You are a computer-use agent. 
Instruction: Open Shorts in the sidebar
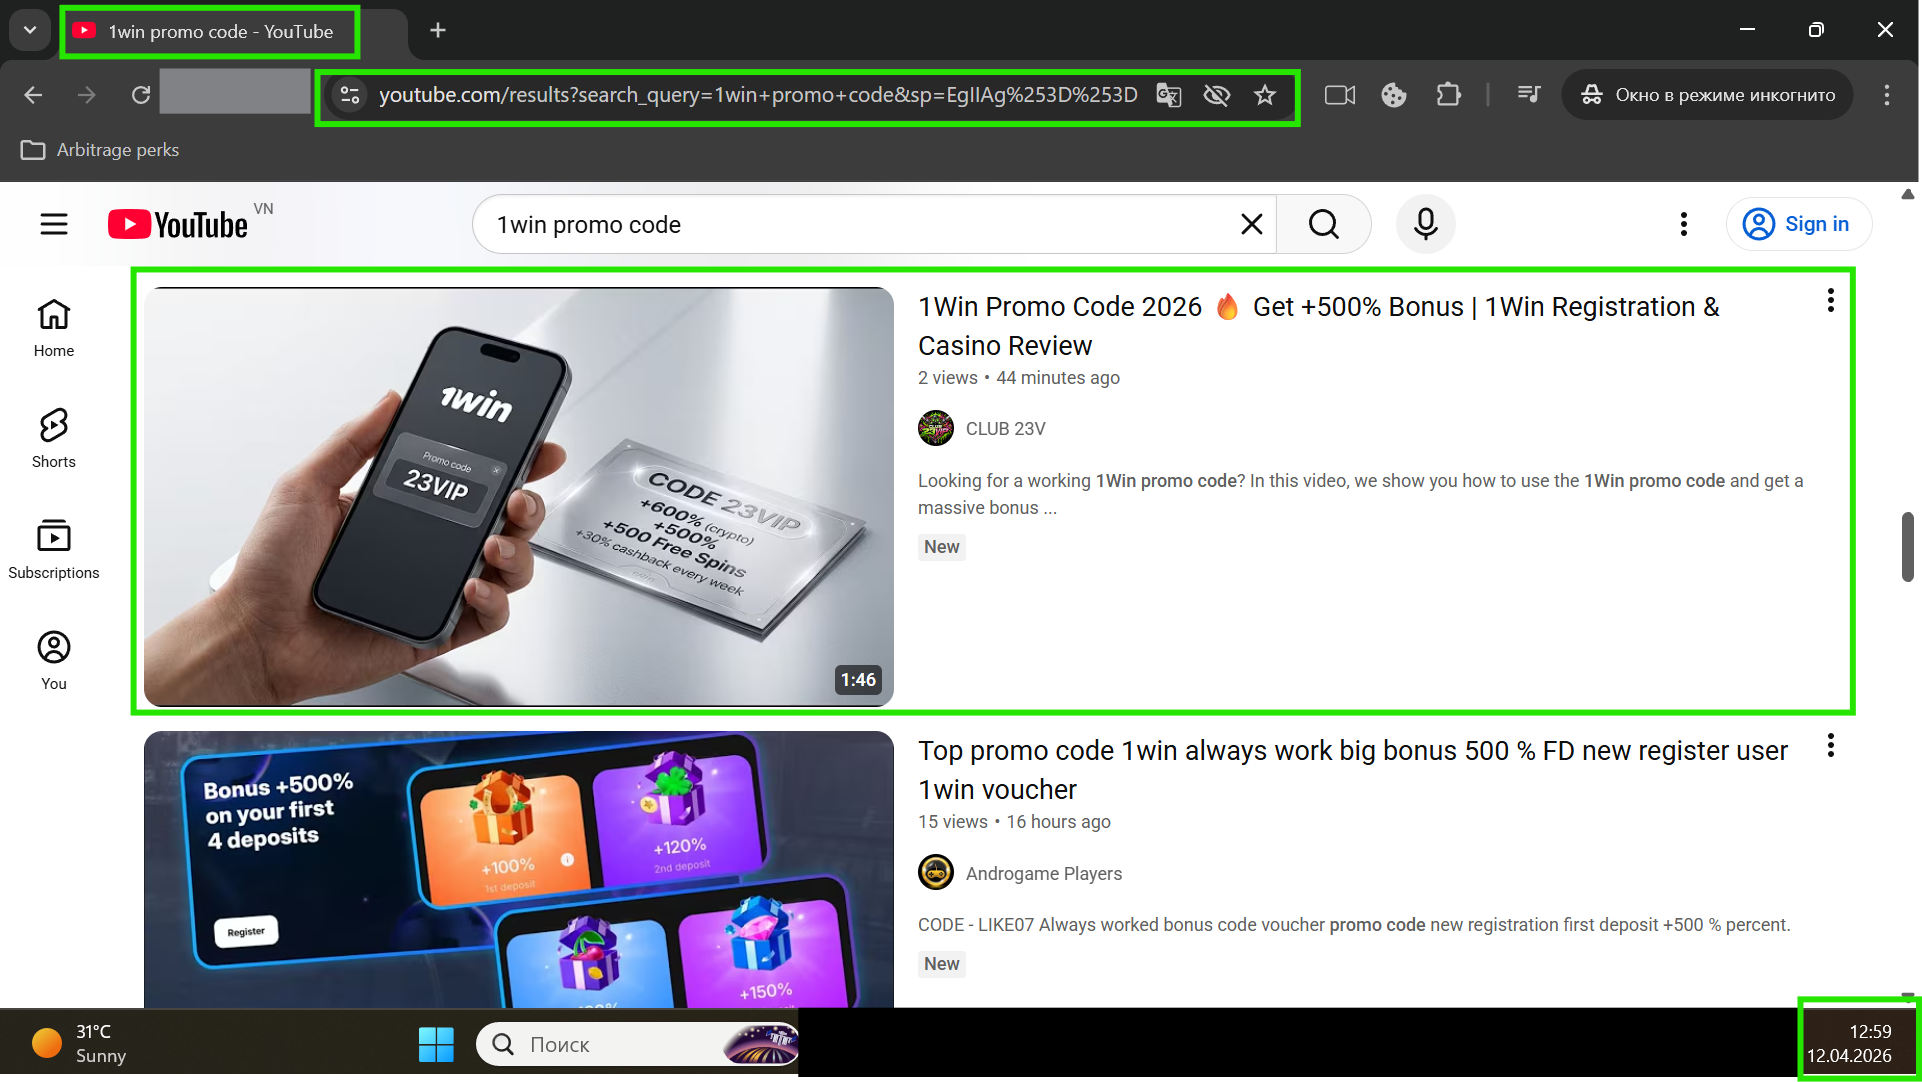54,438
